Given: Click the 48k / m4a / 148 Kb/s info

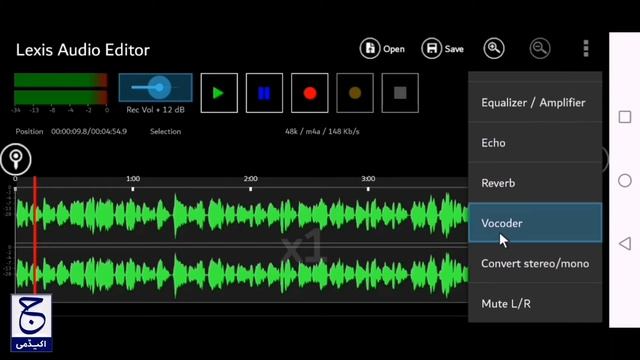Looking at the screenshot, I should coord(322,131).
